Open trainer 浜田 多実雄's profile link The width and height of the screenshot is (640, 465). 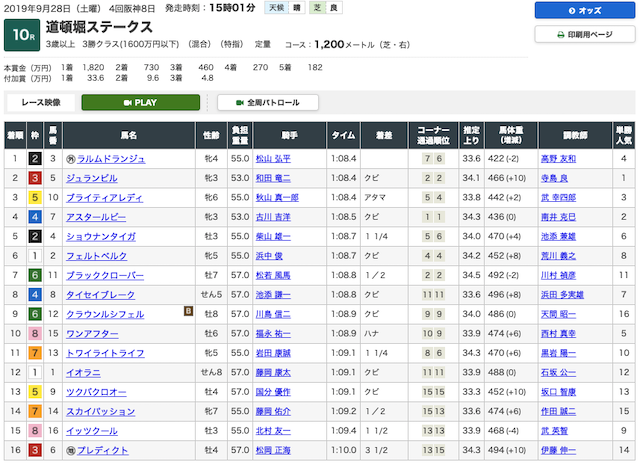562,295
